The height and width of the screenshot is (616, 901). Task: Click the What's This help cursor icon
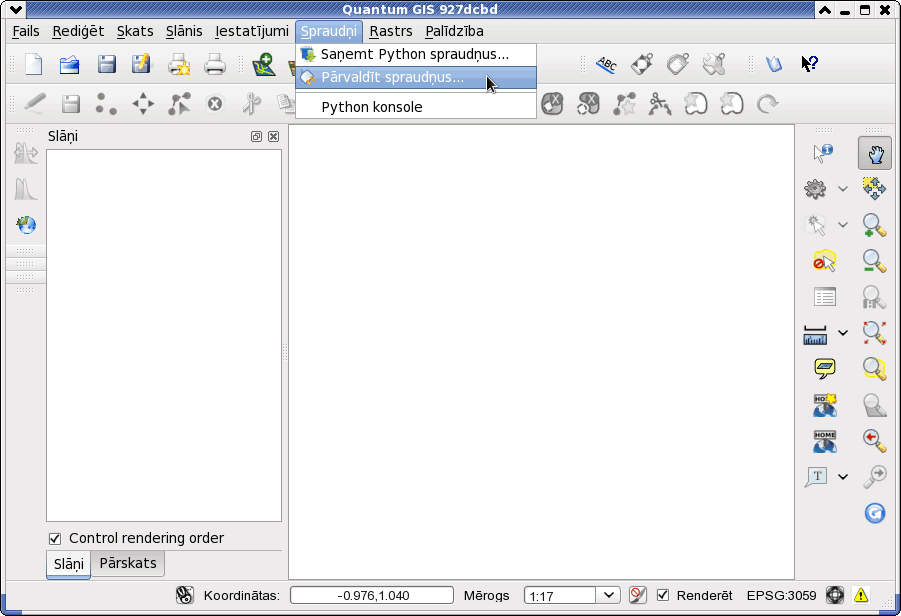click(809, 63)
